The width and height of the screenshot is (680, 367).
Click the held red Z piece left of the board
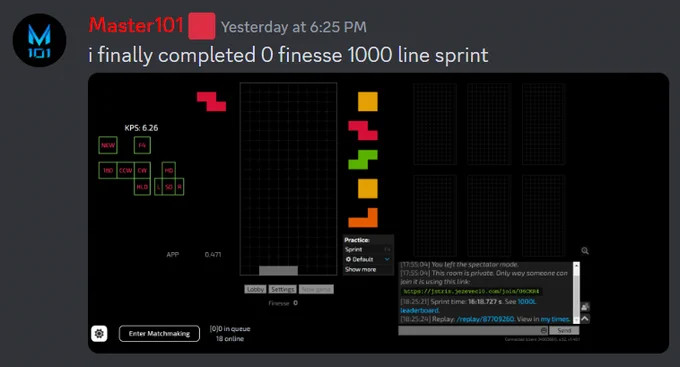coord(211,102)
